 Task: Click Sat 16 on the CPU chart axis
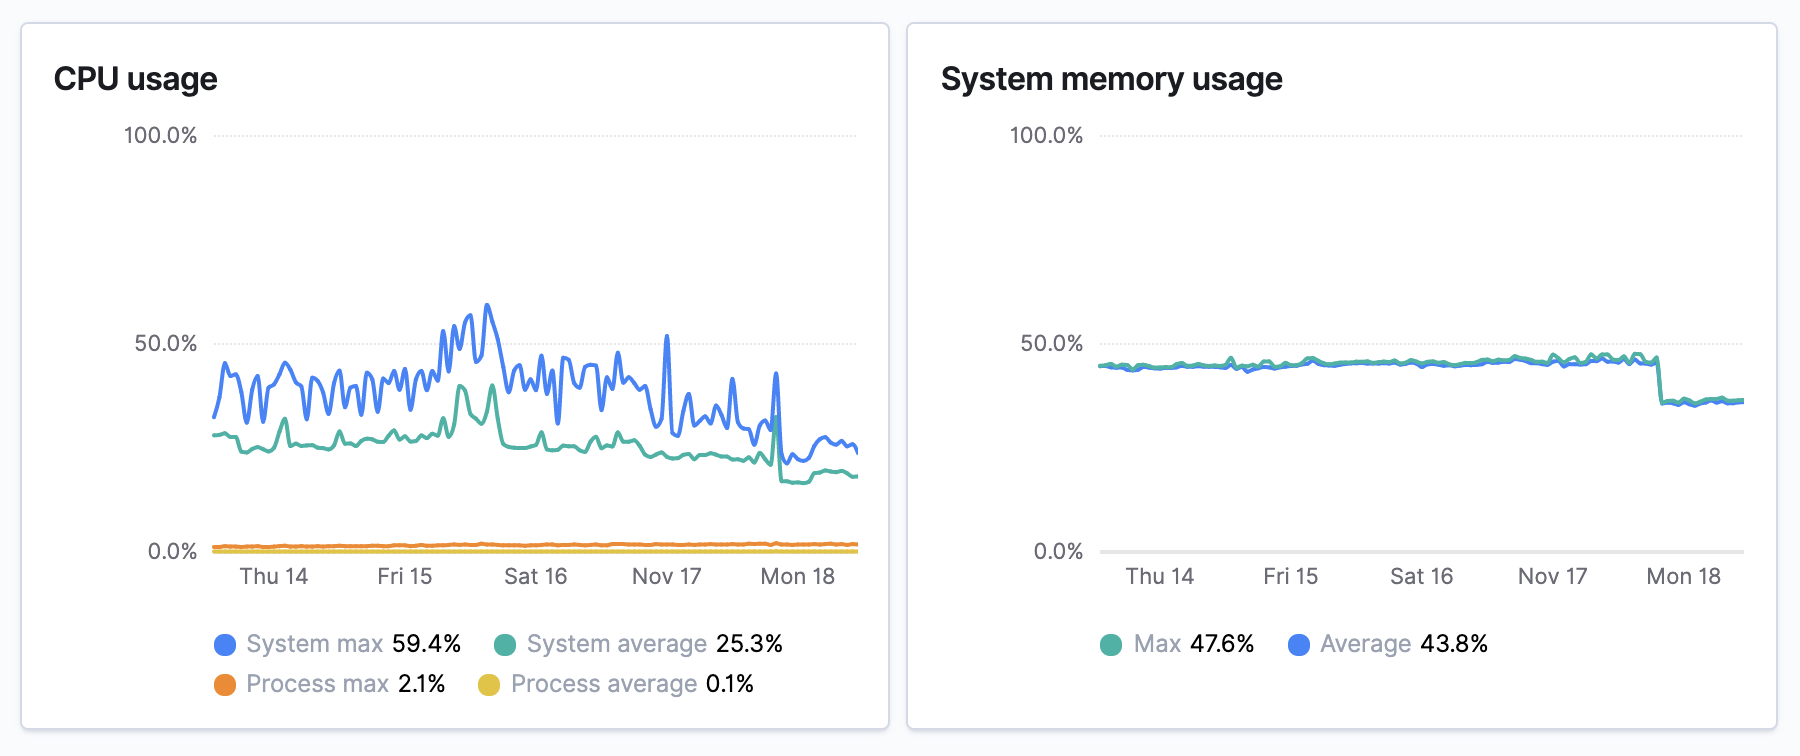pos(536,577)
